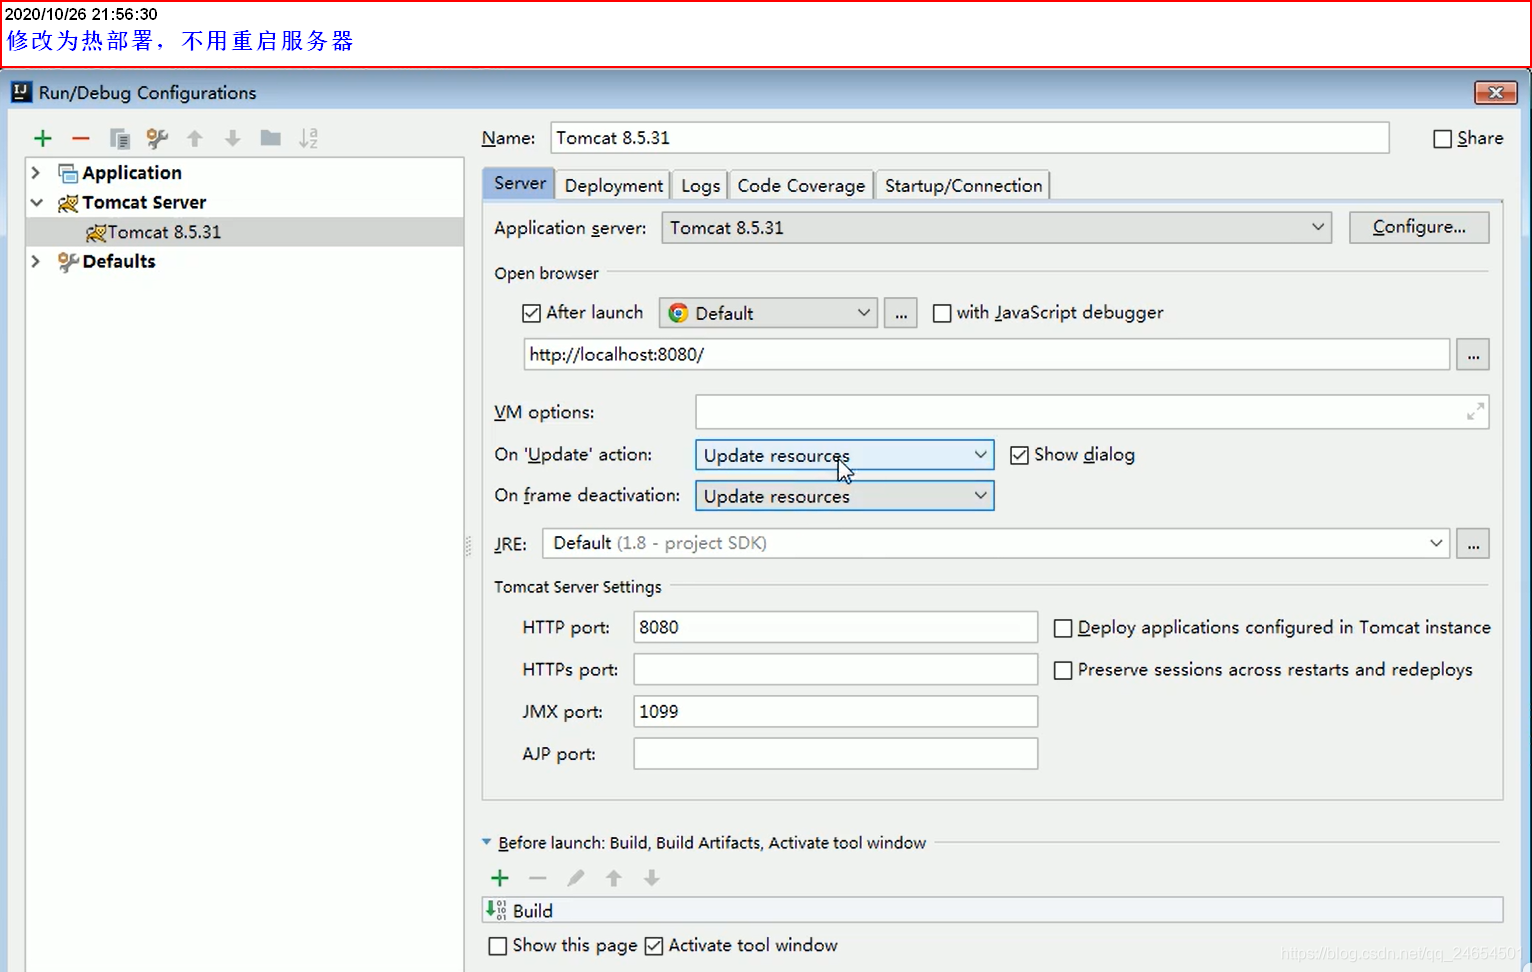Expand the Defaults tree node
The height and width of the screenshot is (972, 1532).
[x=36, y=262]
